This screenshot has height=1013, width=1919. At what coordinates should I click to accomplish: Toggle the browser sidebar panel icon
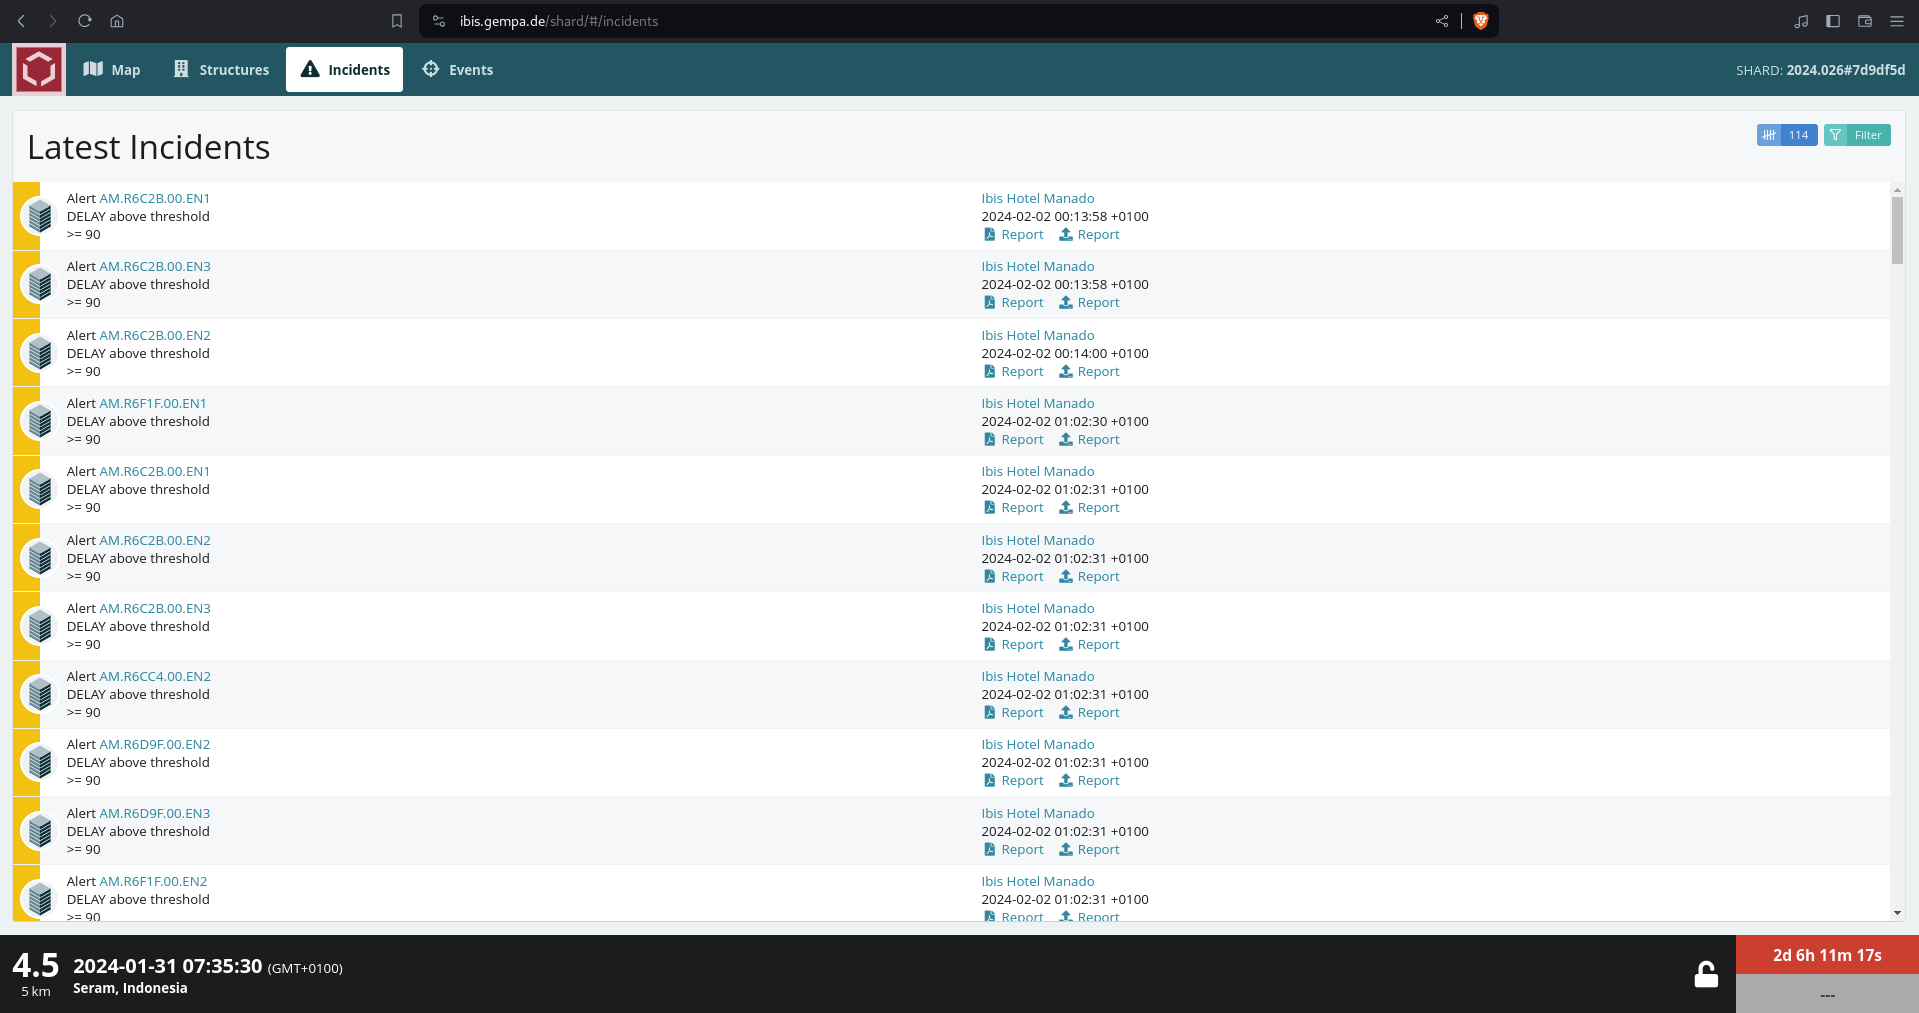click(x=1833, y=21)
